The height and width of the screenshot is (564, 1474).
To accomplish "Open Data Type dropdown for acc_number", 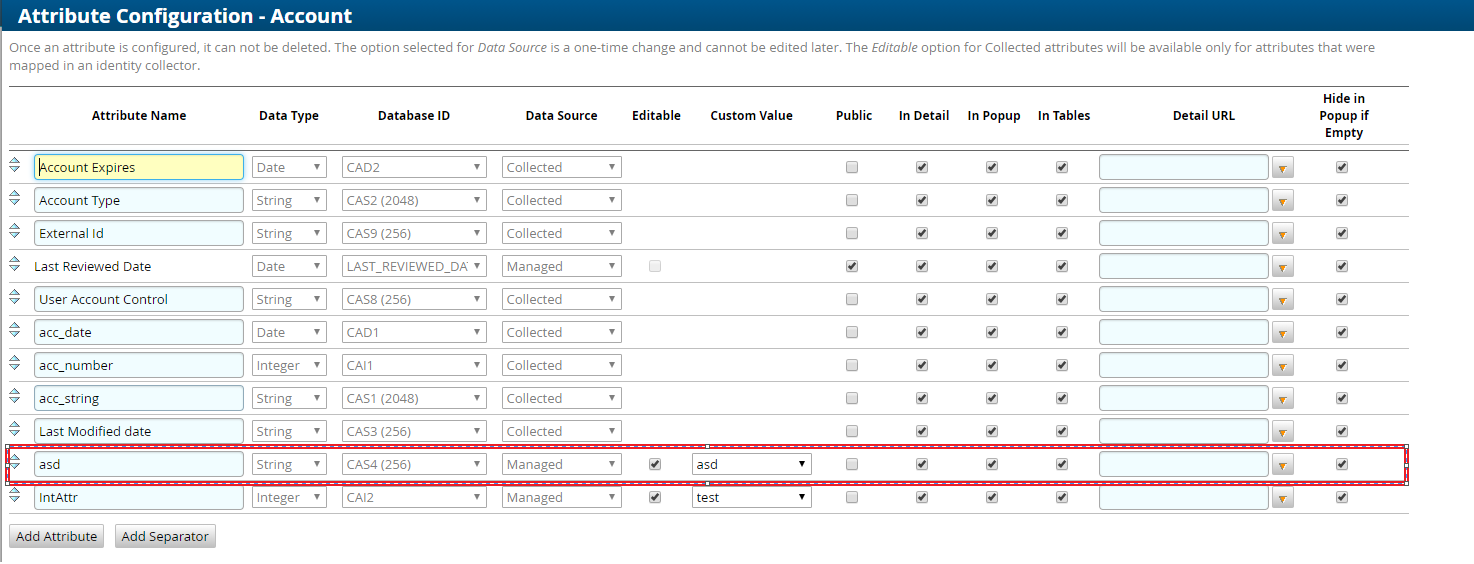I will click(289, 365).
